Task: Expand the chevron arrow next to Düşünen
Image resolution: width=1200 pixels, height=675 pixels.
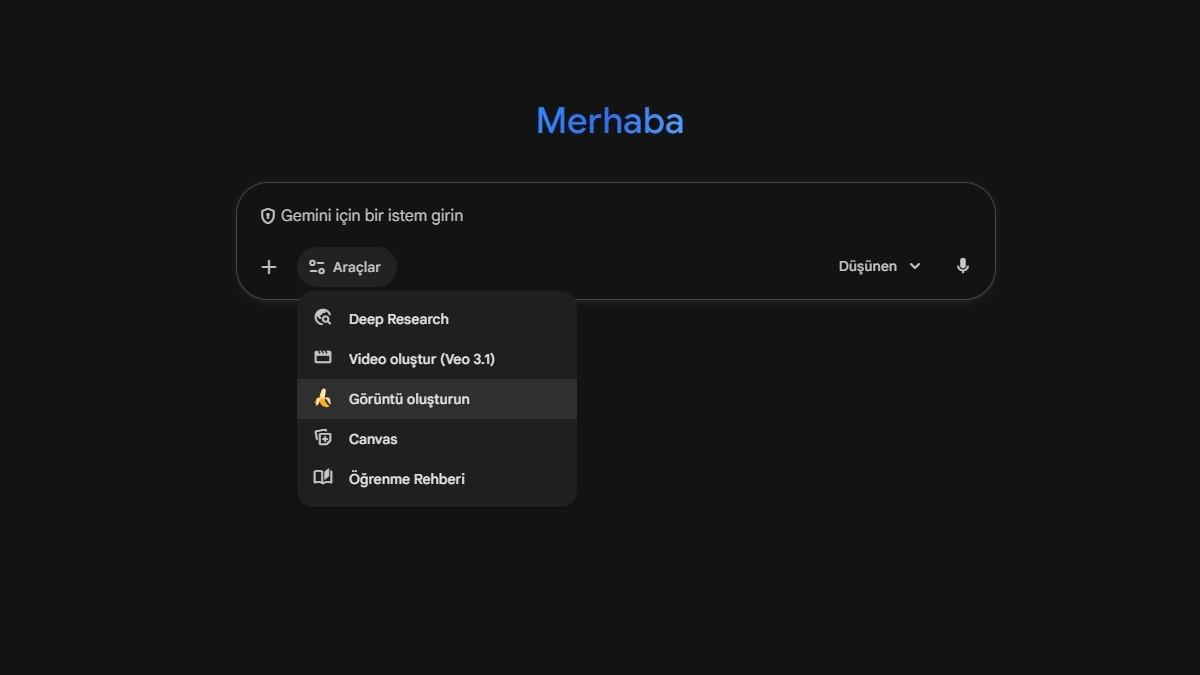Action: click(915, 266)
